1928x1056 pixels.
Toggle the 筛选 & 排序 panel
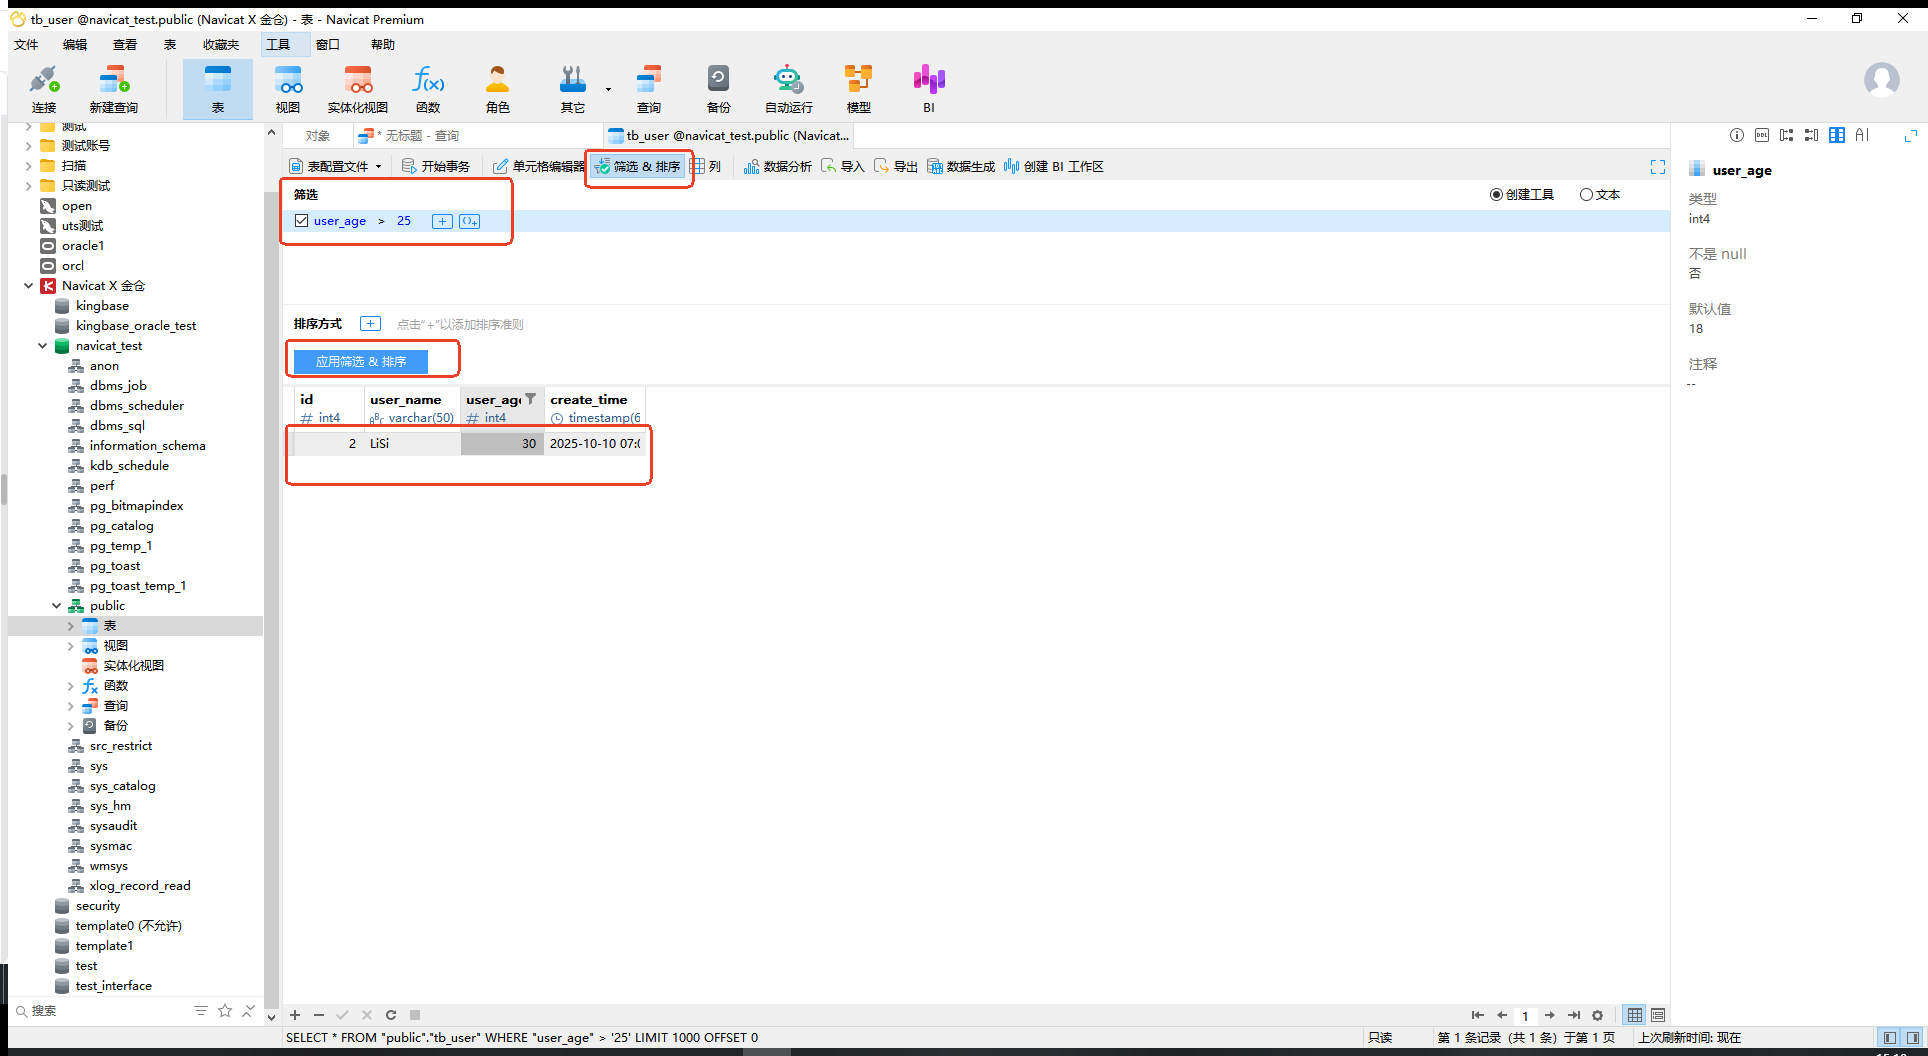tap(638, 167)
